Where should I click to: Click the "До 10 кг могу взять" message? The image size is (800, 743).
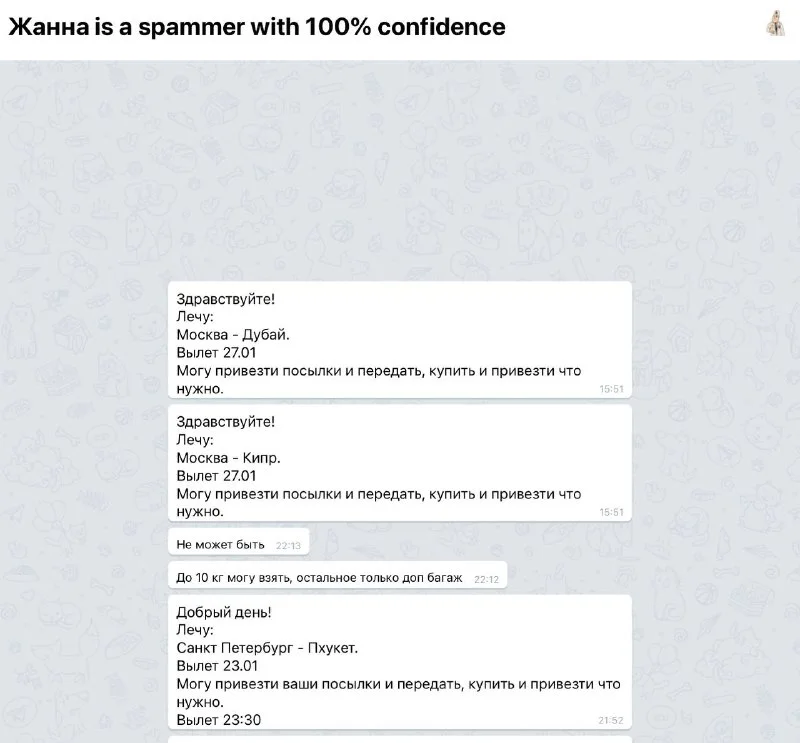click(319, 578)
